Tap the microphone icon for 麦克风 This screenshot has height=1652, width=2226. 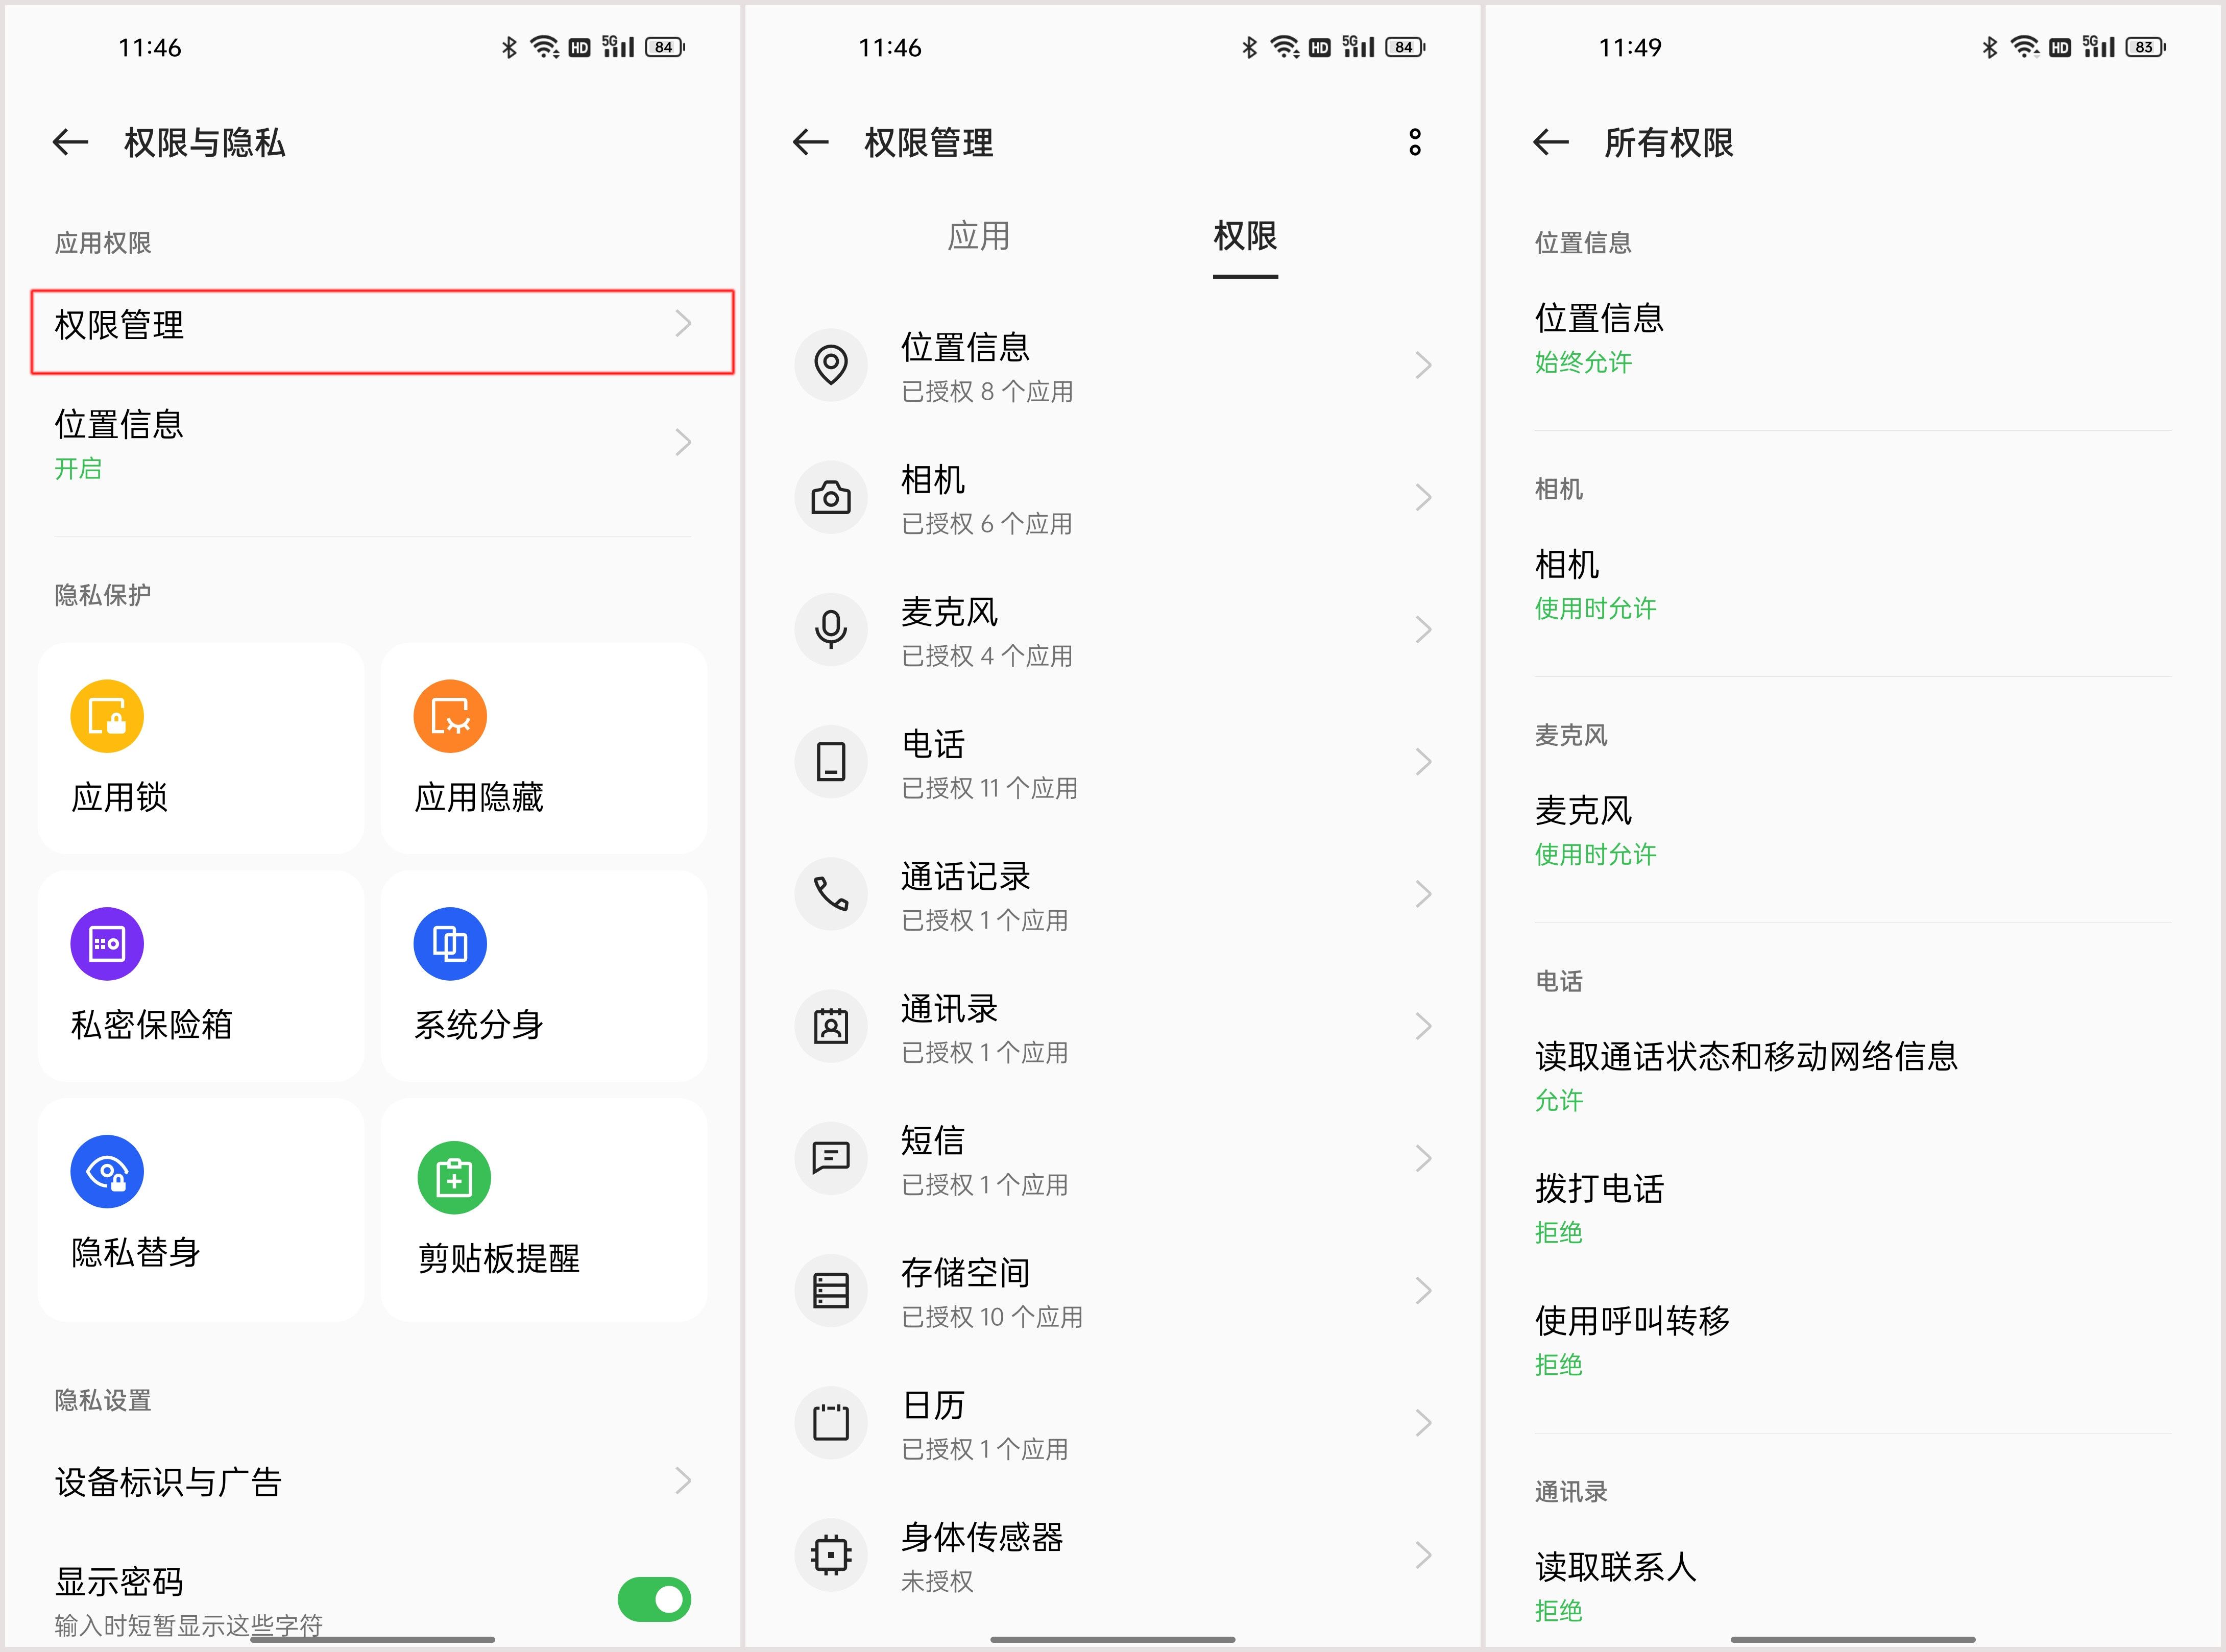[831, 629]
